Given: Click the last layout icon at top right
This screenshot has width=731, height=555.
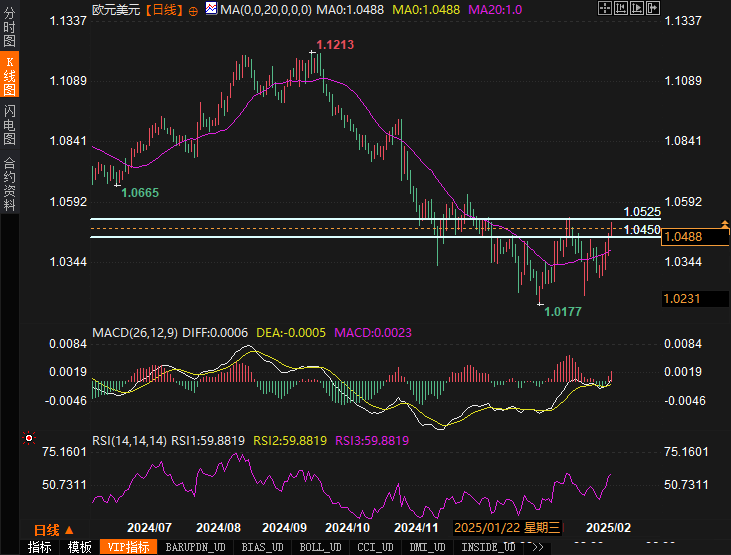Looking at the screenshot, I should pos(655,8).
